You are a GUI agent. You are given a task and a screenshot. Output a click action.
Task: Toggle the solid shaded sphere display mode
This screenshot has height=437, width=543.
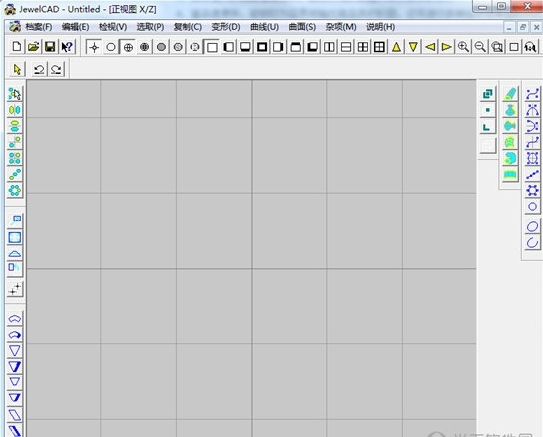coord(161,47)
